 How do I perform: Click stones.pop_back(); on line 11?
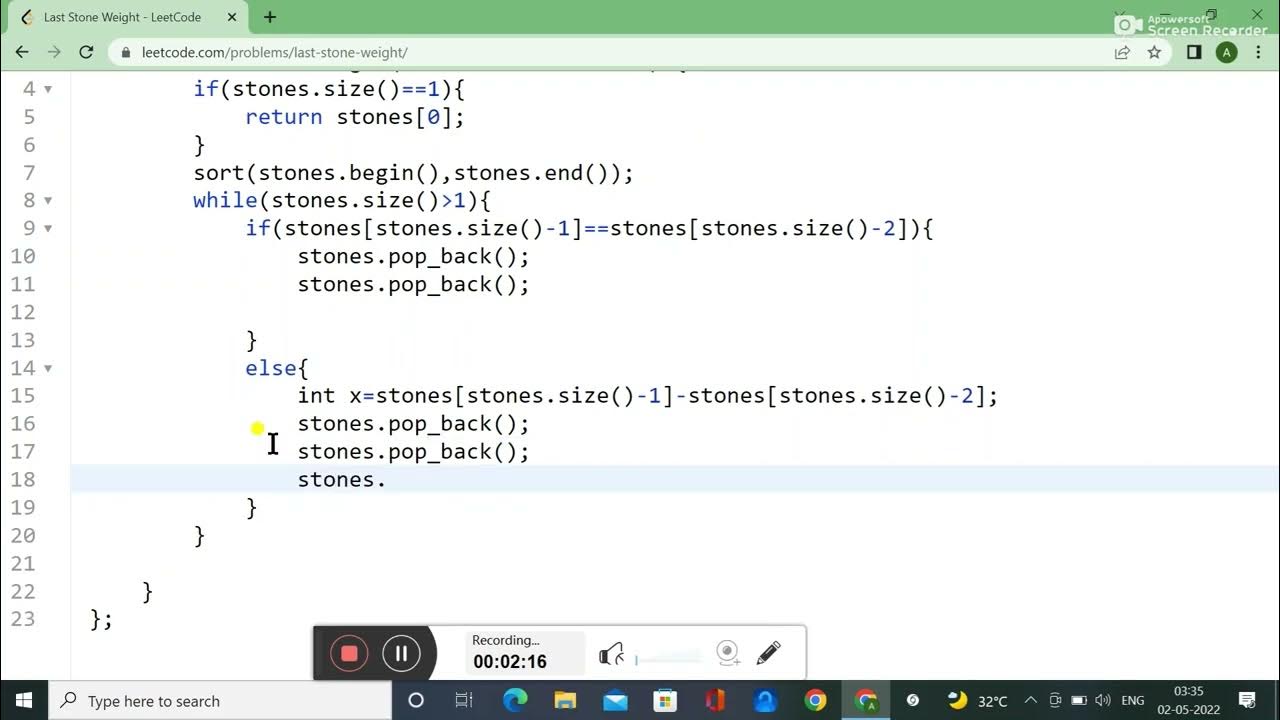pyautogui.click(x=413, y=285)
